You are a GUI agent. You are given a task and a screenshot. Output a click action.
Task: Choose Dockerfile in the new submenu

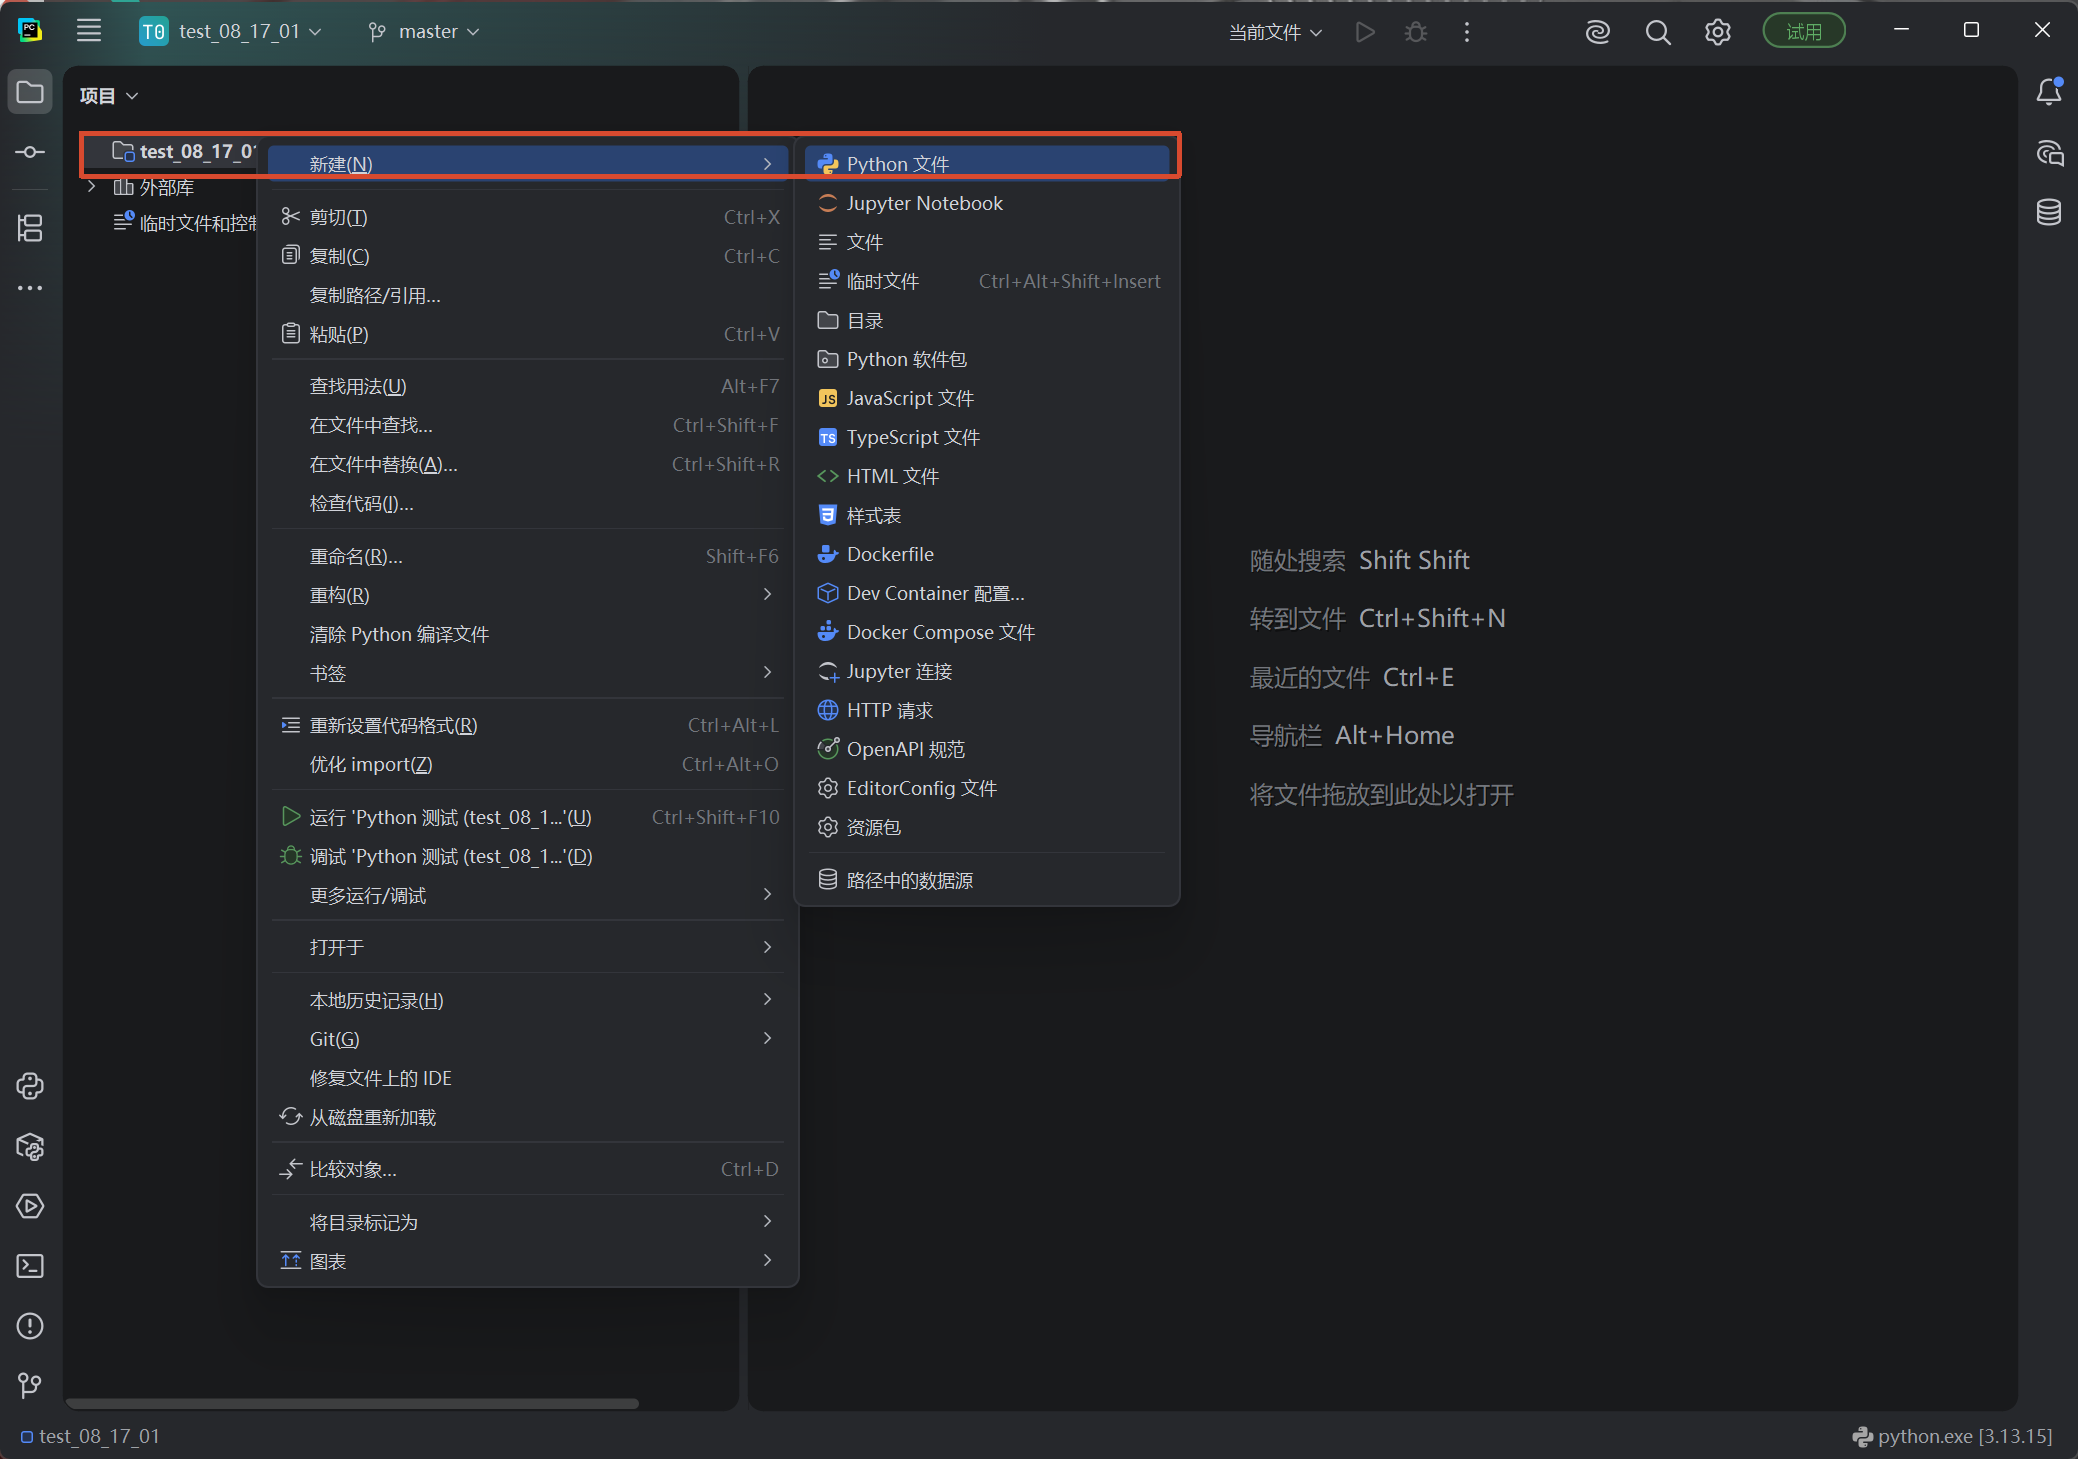(x=987, y=554)
